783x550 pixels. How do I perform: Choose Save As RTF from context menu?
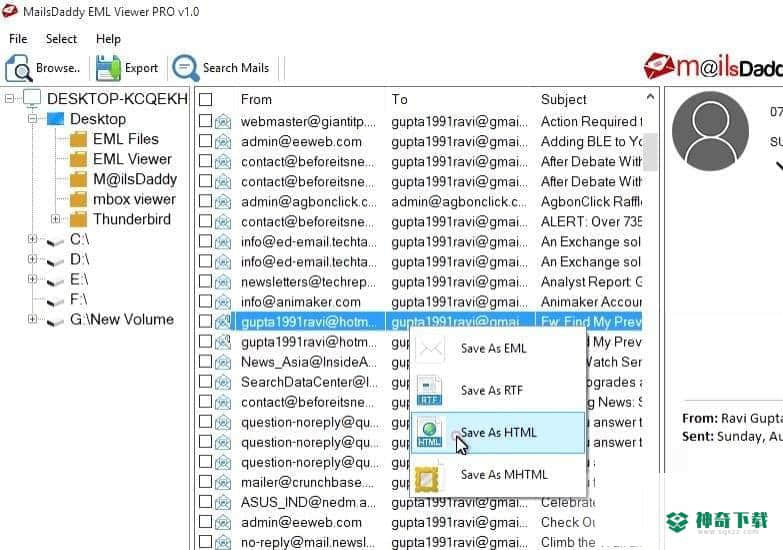tap(498, 390)
